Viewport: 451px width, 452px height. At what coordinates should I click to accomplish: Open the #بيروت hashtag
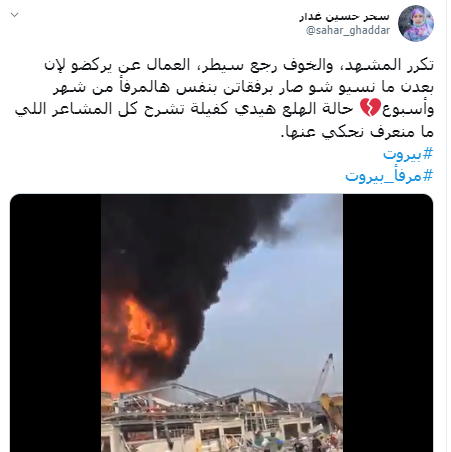(x=408, y=154)
